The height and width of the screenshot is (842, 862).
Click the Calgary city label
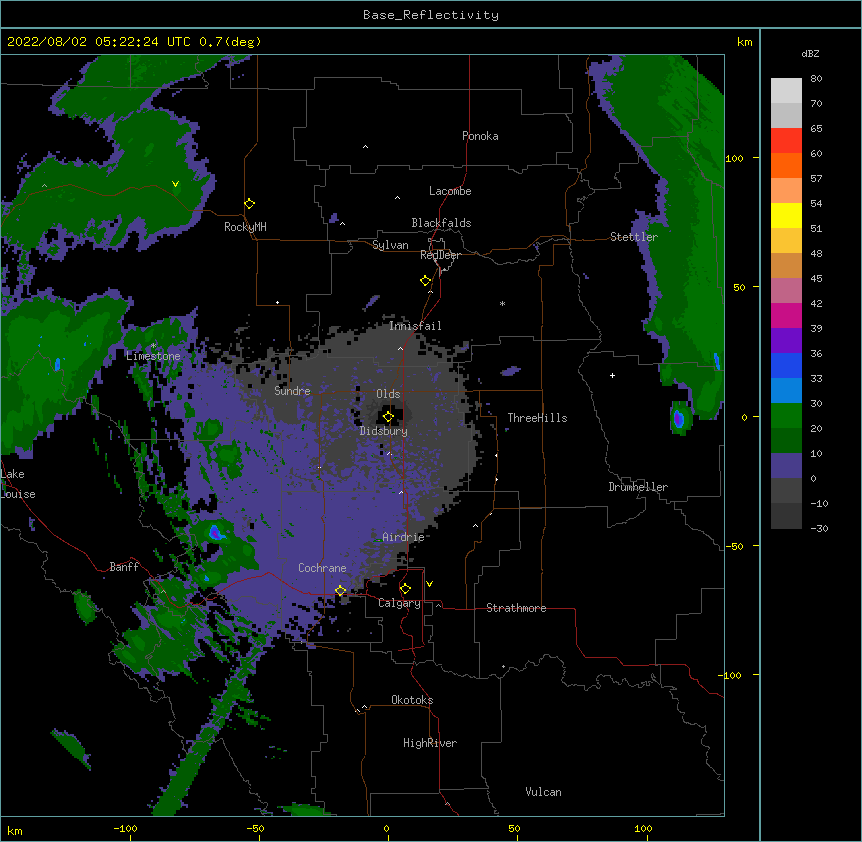coord(400,603)
